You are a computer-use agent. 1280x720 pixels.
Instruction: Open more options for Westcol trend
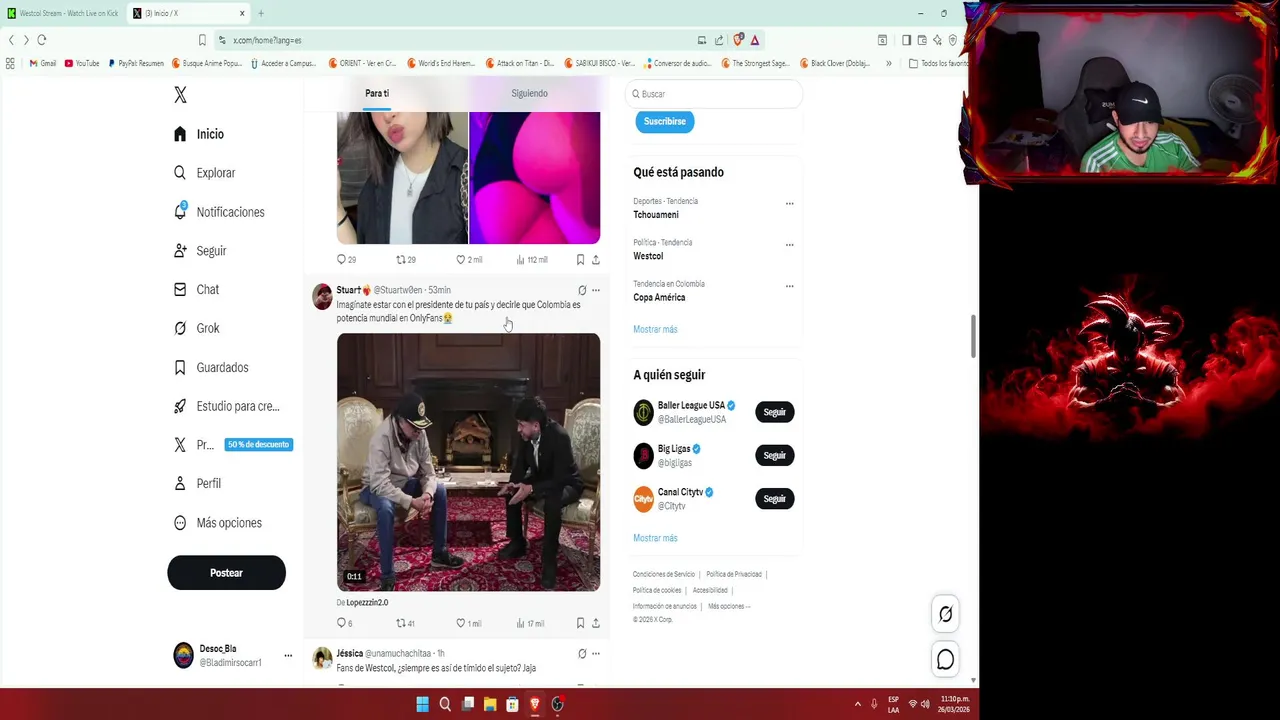789,244
